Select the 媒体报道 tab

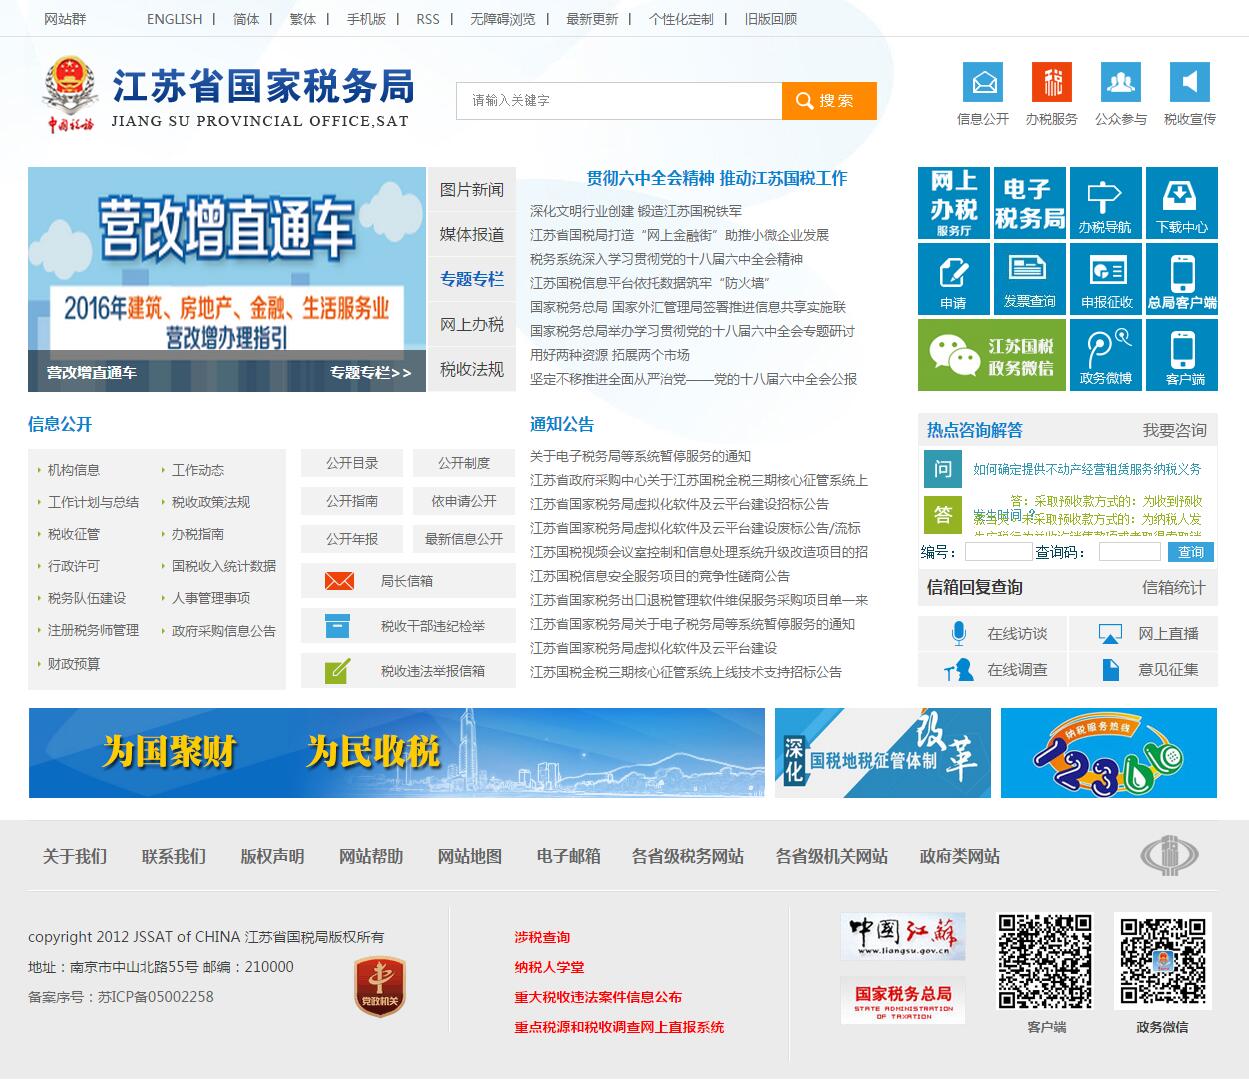point(472,234)
